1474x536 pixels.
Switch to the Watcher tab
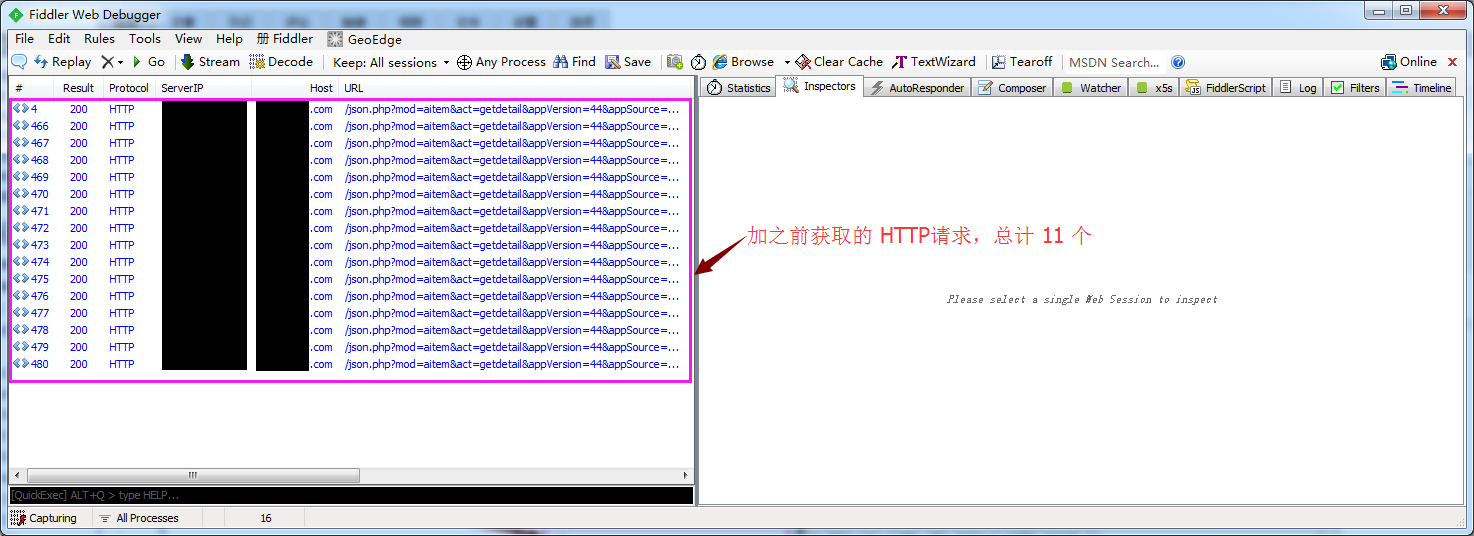click(x=1091, y=88)
